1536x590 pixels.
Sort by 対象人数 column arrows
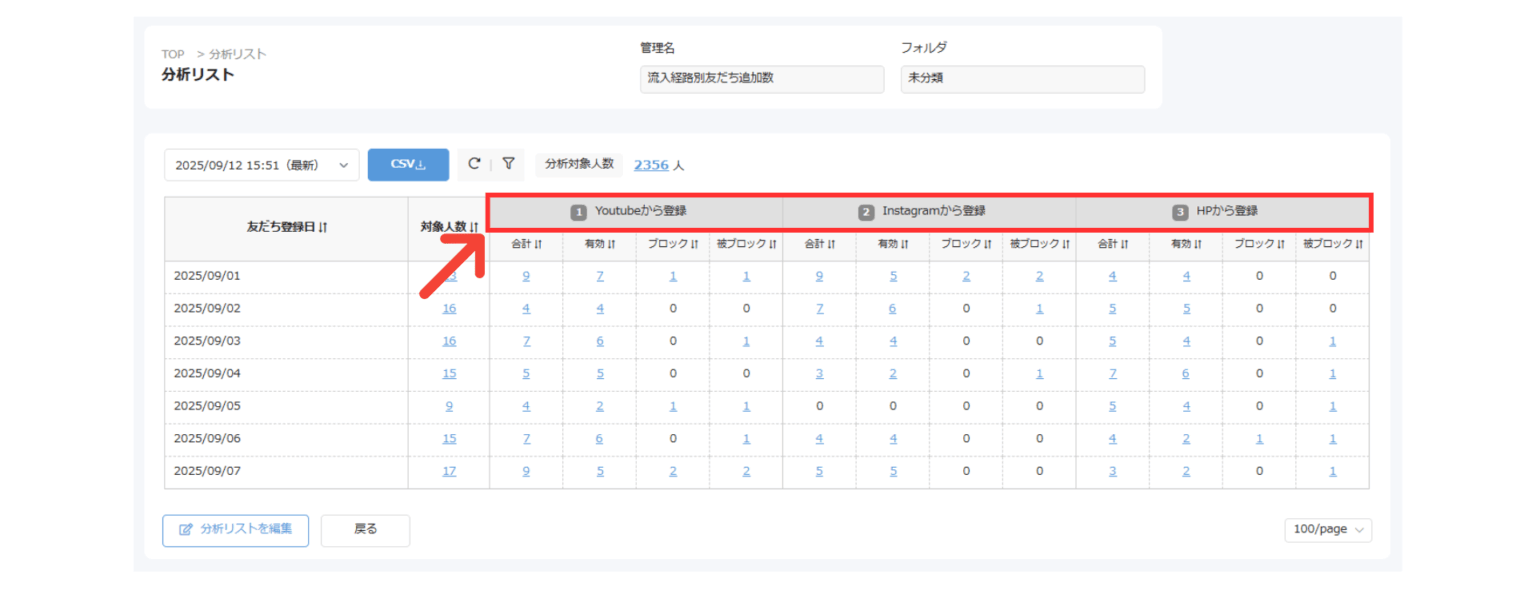(x=473, y=227)
